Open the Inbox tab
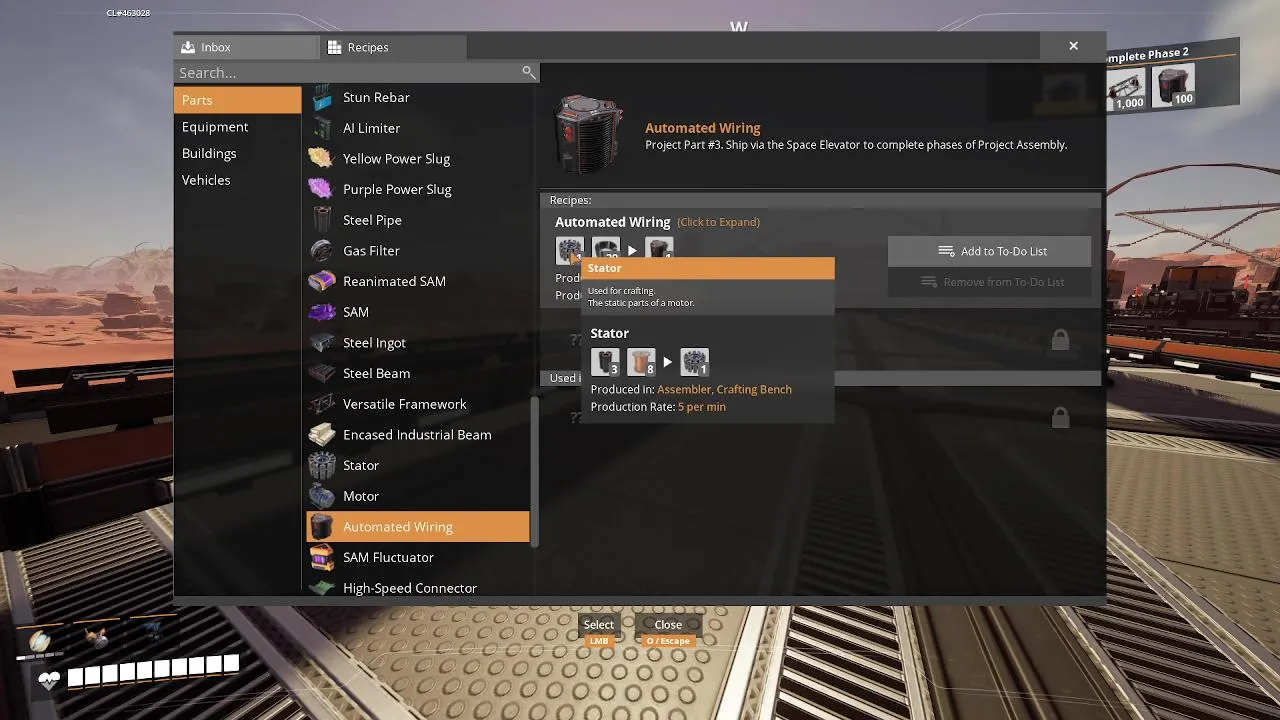 246,47
